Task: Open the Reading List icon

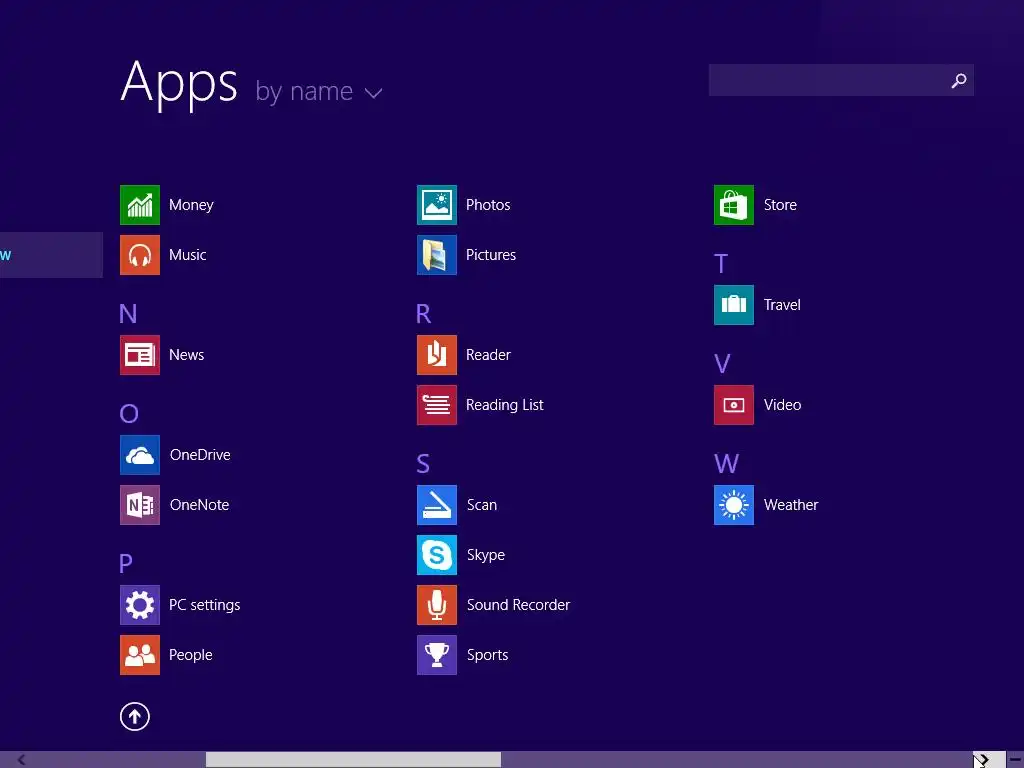Action: click(x=437, y=405)
